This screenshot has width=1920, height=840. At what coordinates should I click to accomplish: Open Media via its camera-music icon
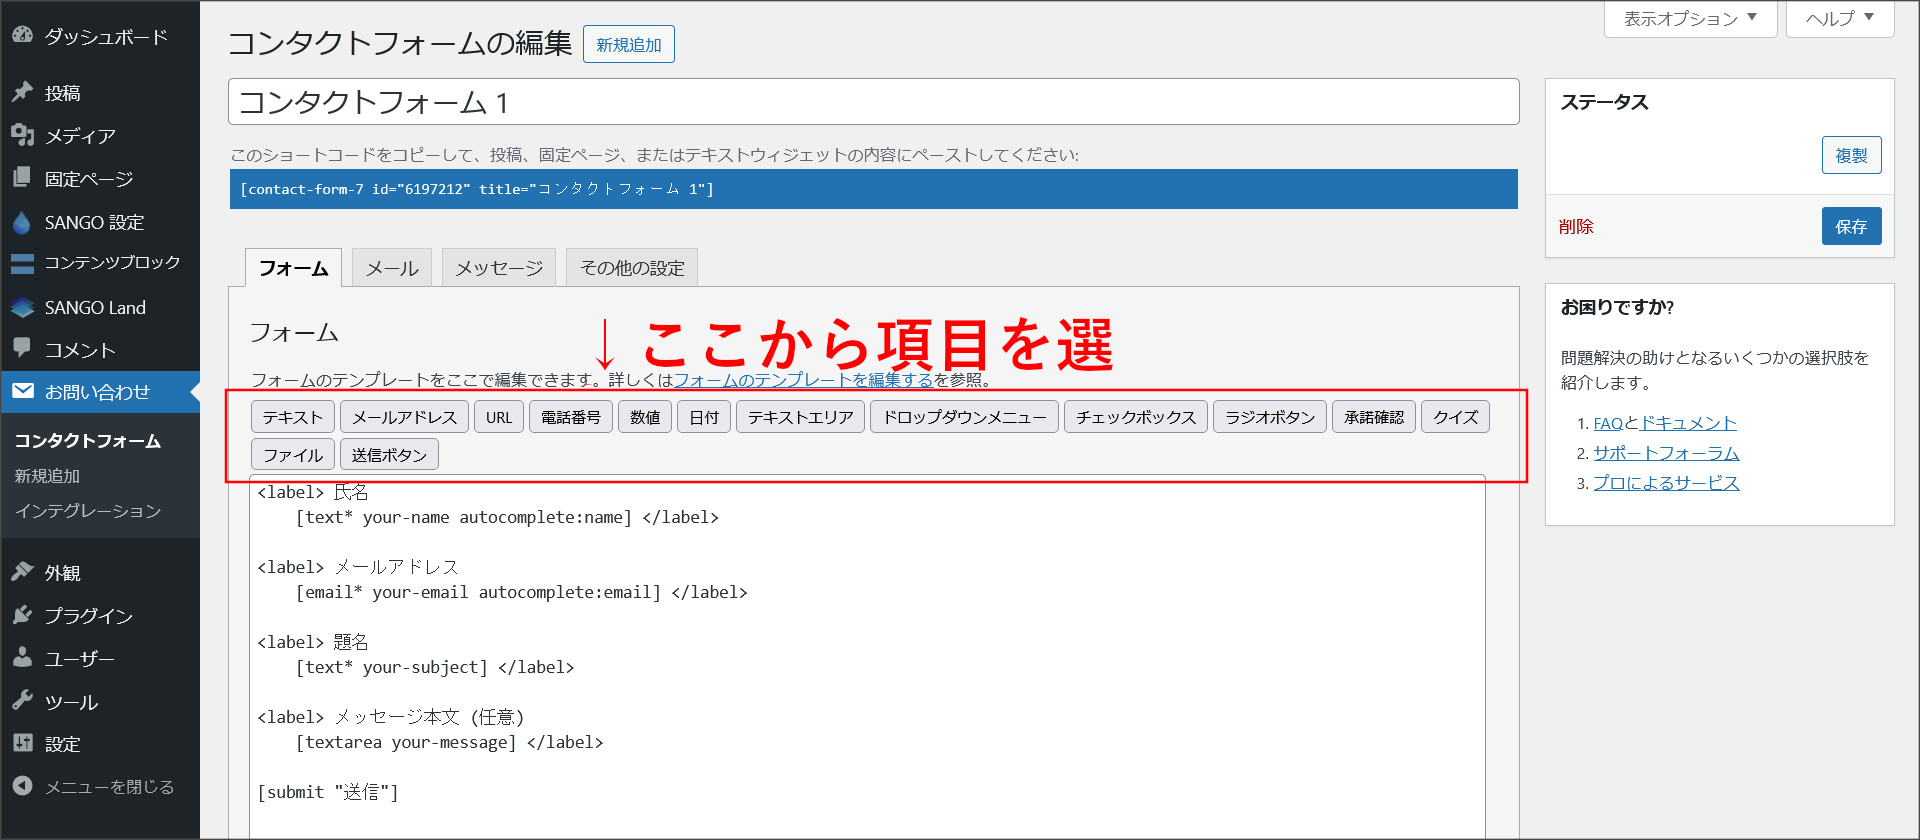[x=22, y=135]
